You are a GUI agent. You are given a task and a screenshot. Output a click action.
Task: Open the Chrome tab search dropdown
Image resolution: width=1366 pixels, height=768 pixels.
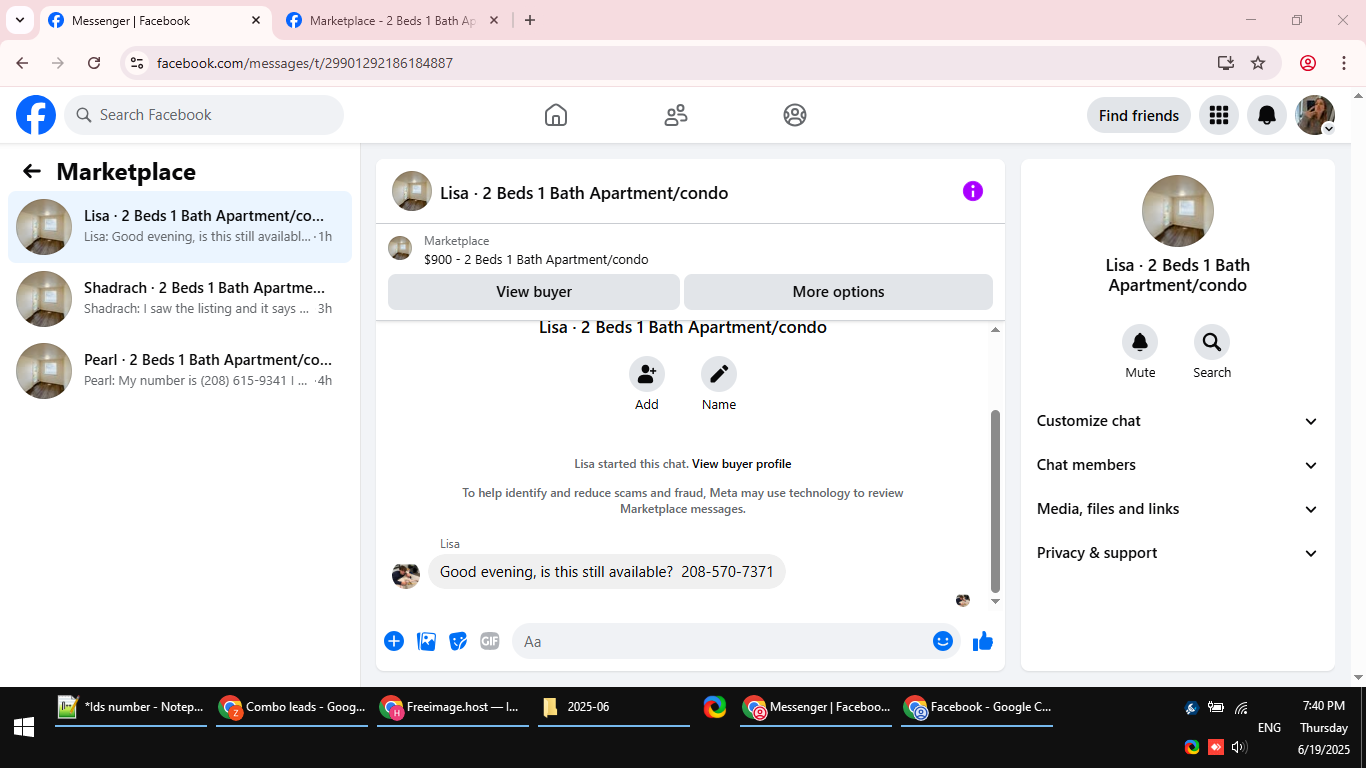click(20, 20)
